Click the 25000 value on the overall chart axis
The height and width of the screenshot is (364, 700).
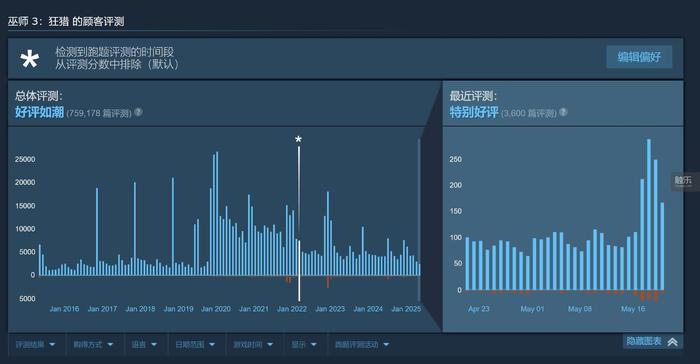[25, 159]
